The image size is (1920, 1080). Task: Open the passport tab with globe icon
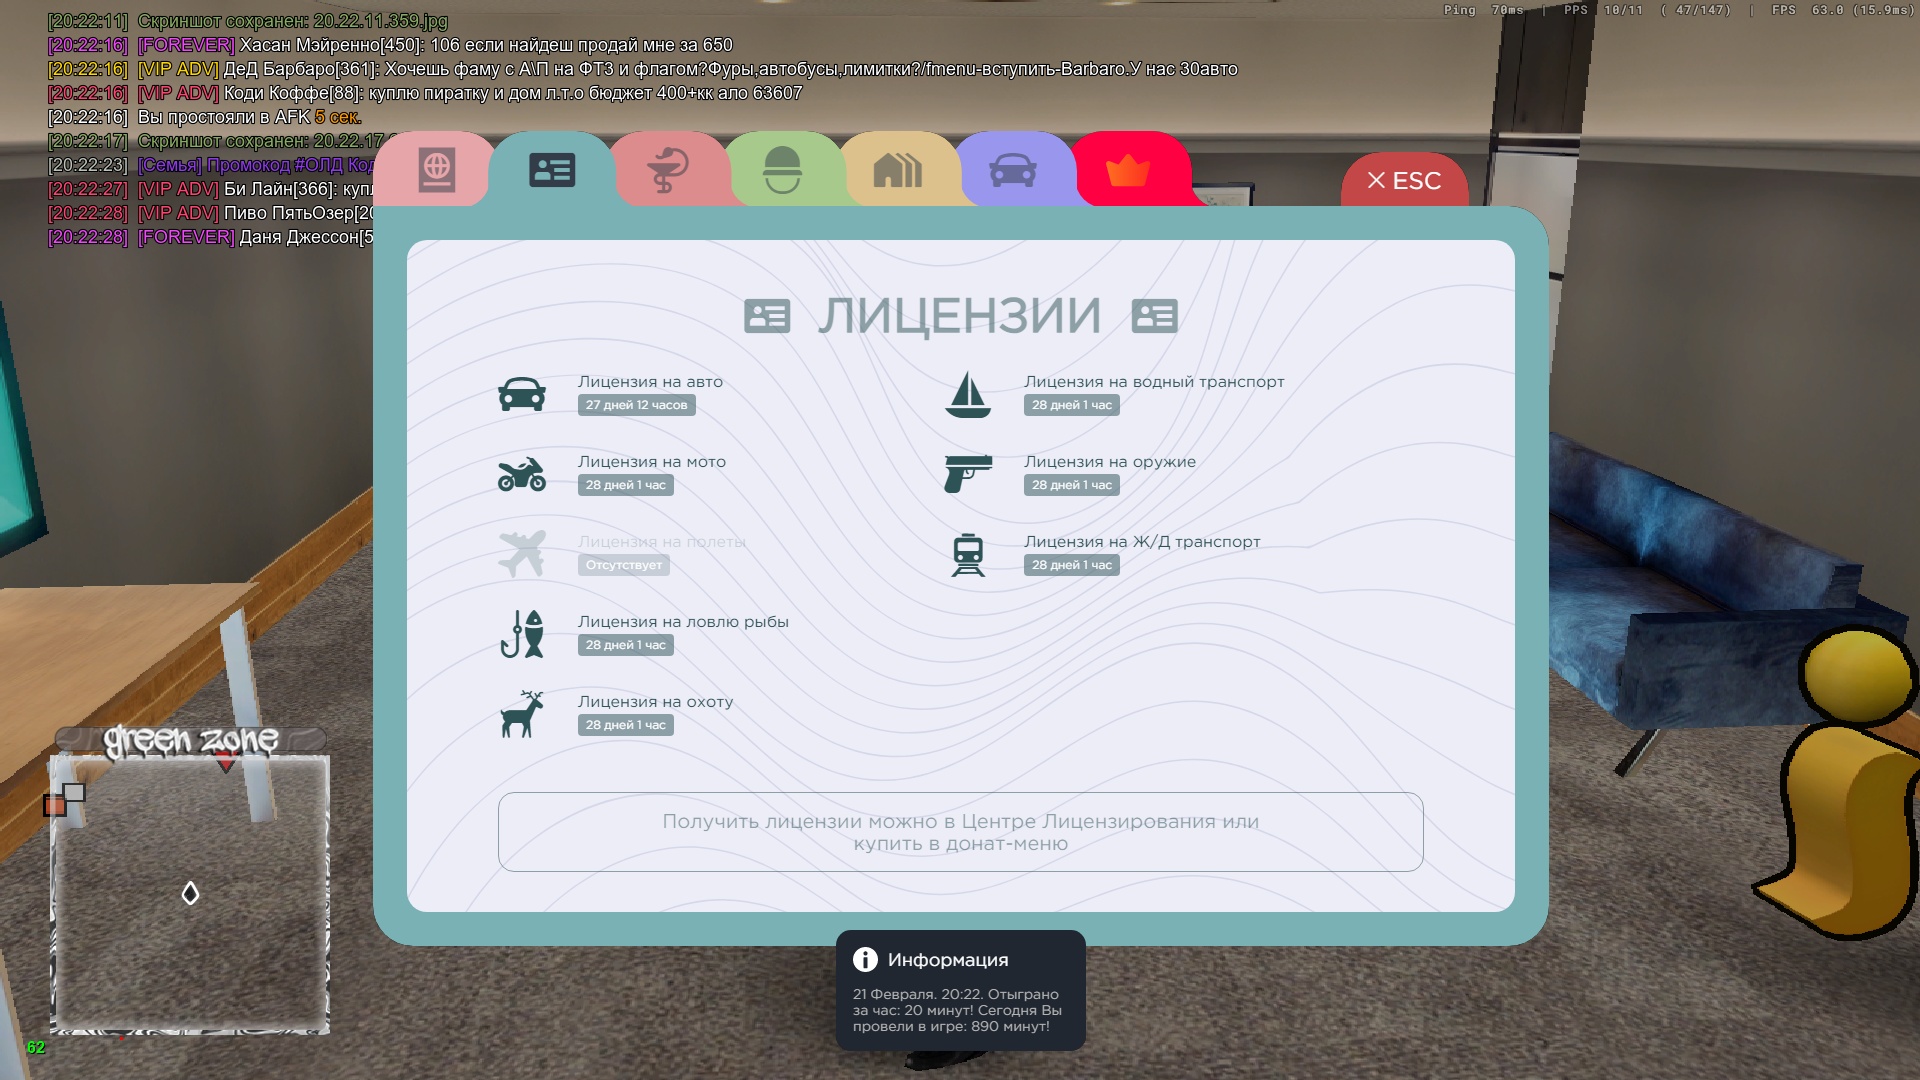(437, 170)
